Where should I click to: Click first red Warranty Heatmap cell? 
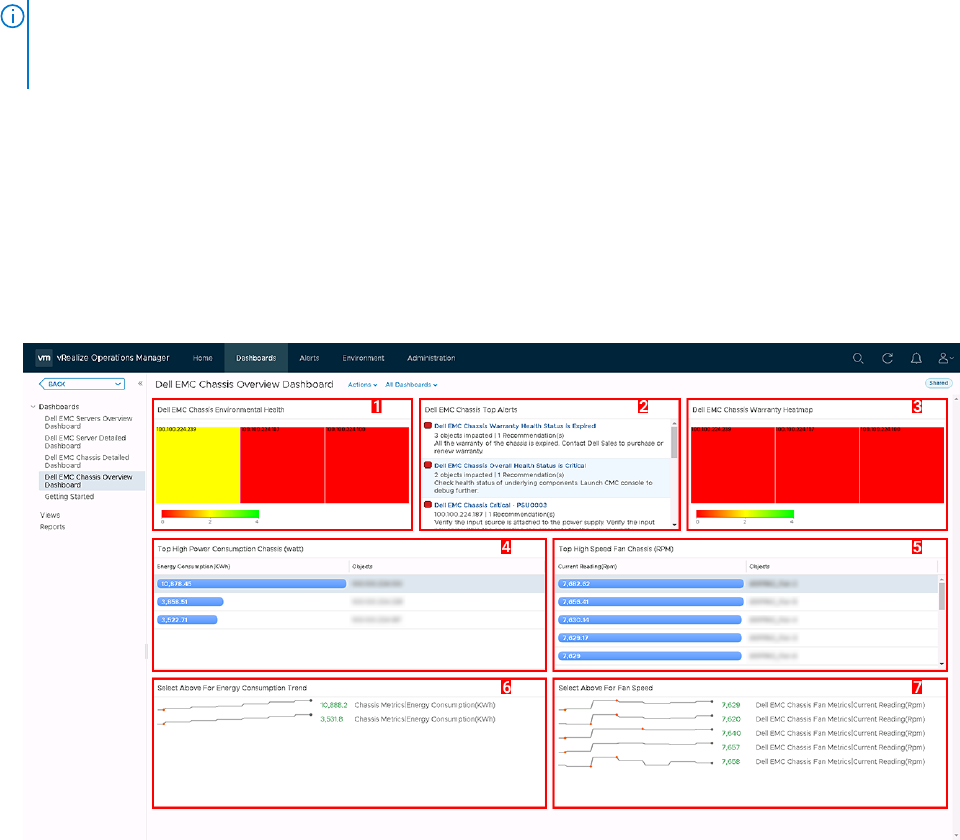(x=733, y=465)
